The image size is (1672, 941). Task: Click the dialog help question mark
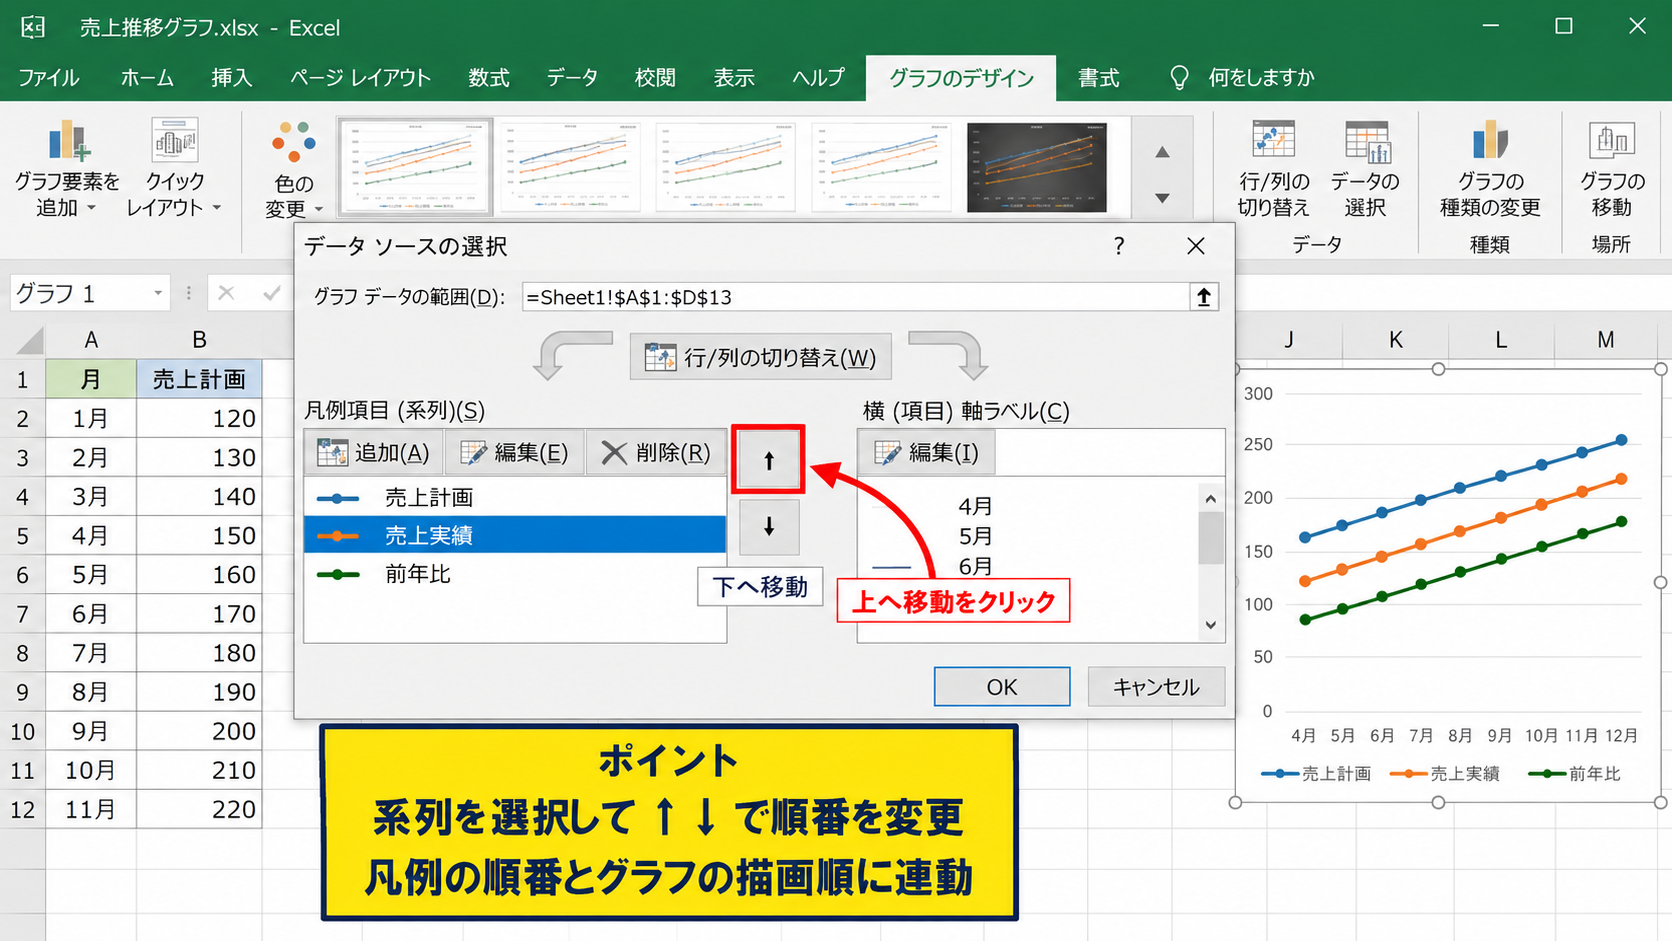coord(1119,246)
